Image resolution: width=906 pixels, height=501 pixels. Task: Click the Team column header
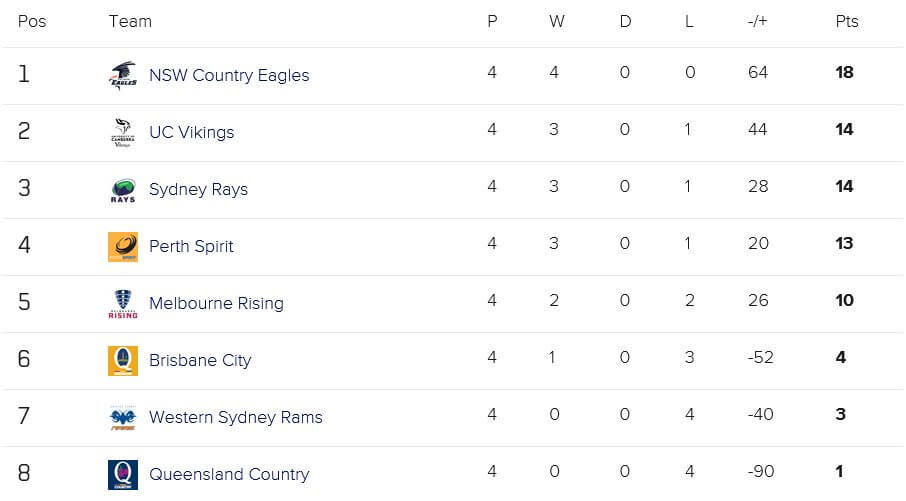pyautogui.click(x=130, y=21)
